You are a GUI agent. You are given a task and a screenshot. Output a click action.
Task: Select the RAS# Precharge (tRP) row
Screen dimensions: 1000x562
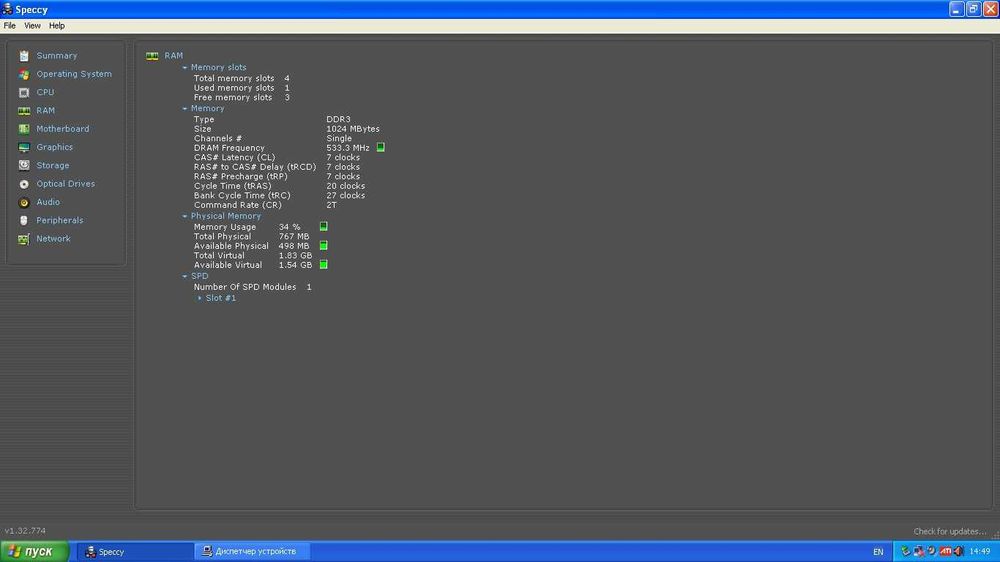point(277,177)
